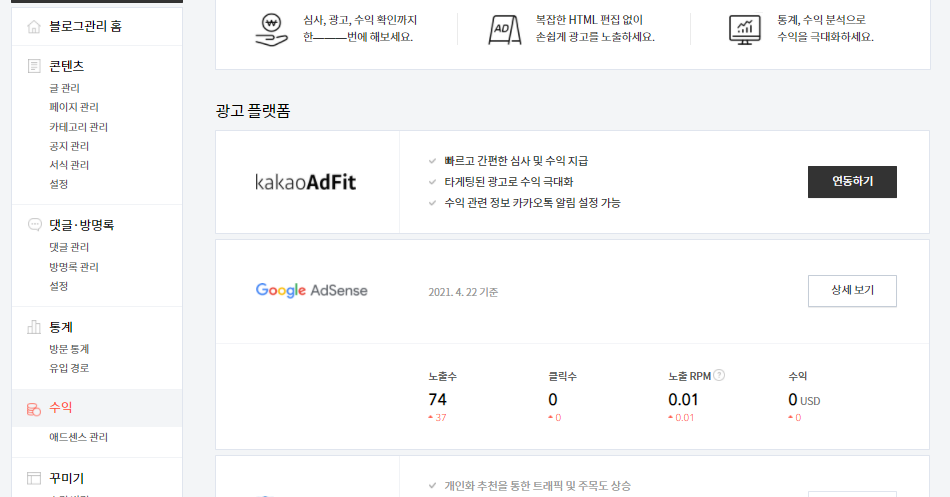Click the 연동하기 button for kakaoAdFit
950x497 pixels.
(x=852, y=182)
